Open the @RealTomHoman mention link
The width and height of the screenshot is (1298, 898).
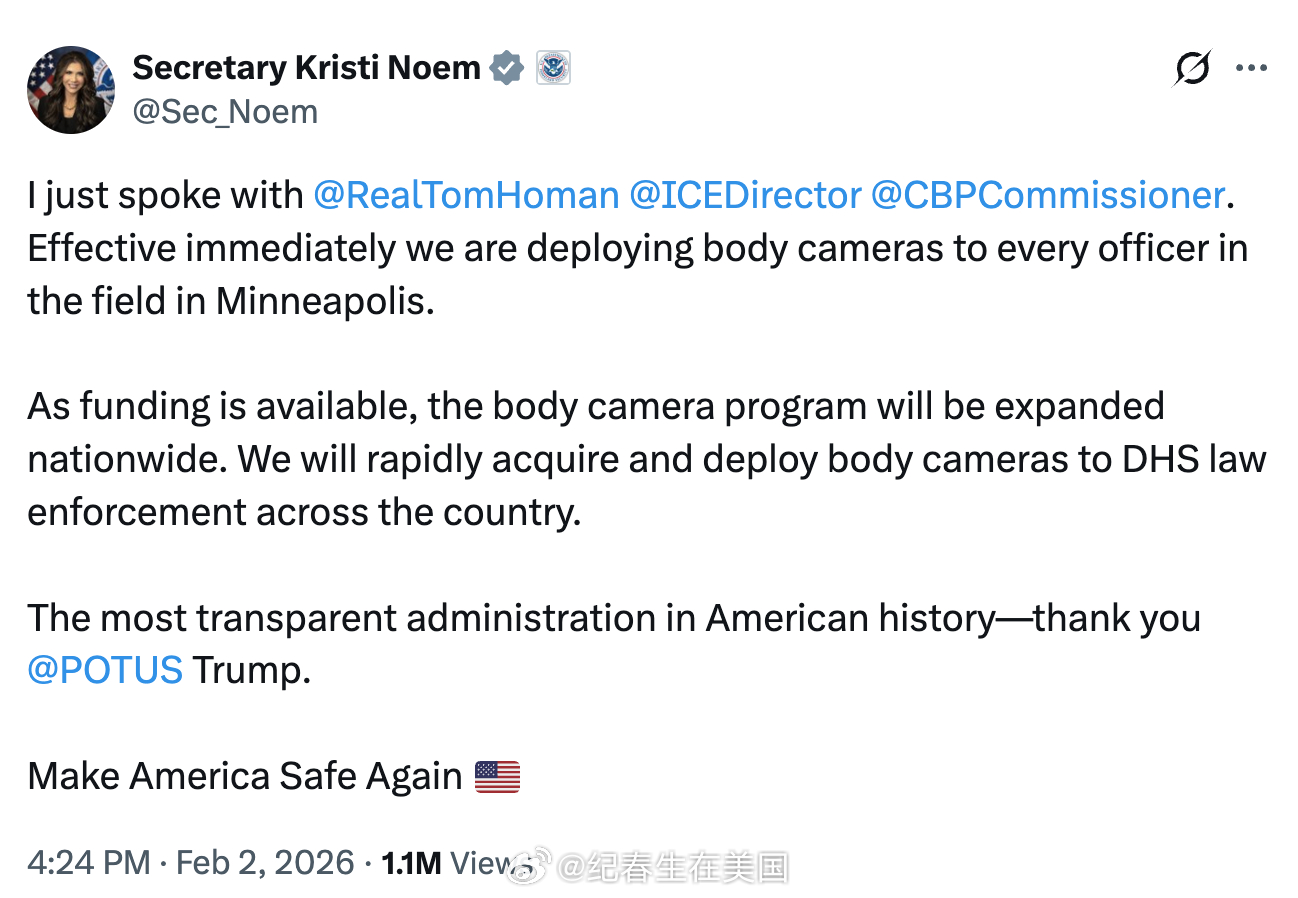click(x=466, y=194)
